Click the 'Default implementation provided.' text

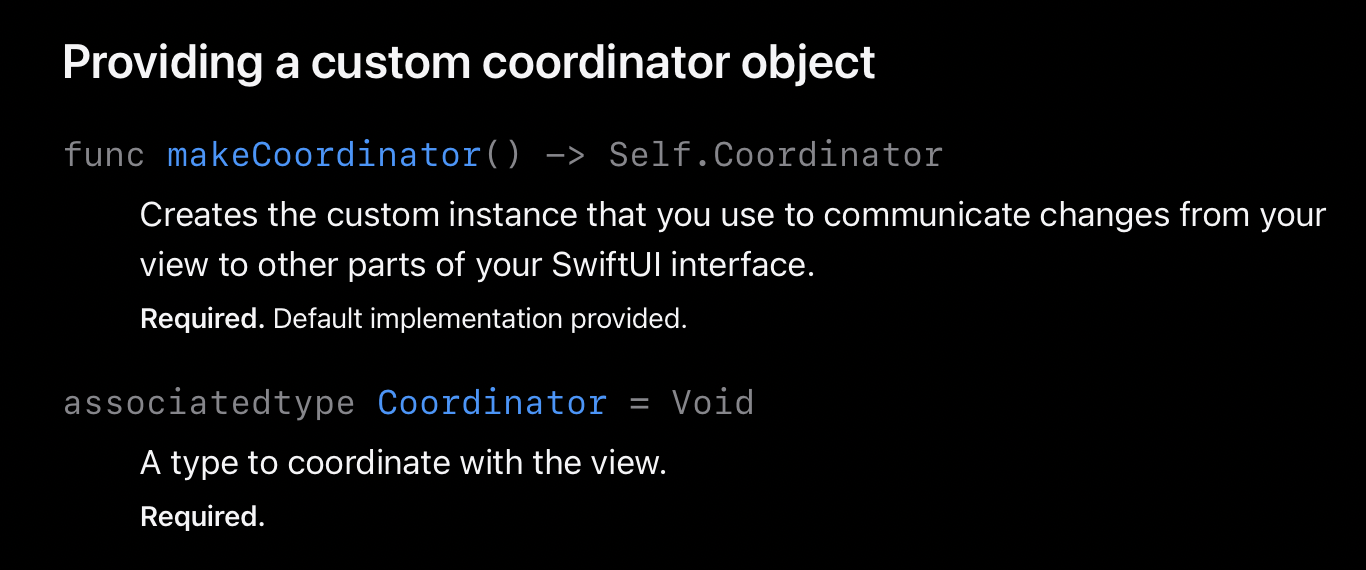click(x=480, y=320)
